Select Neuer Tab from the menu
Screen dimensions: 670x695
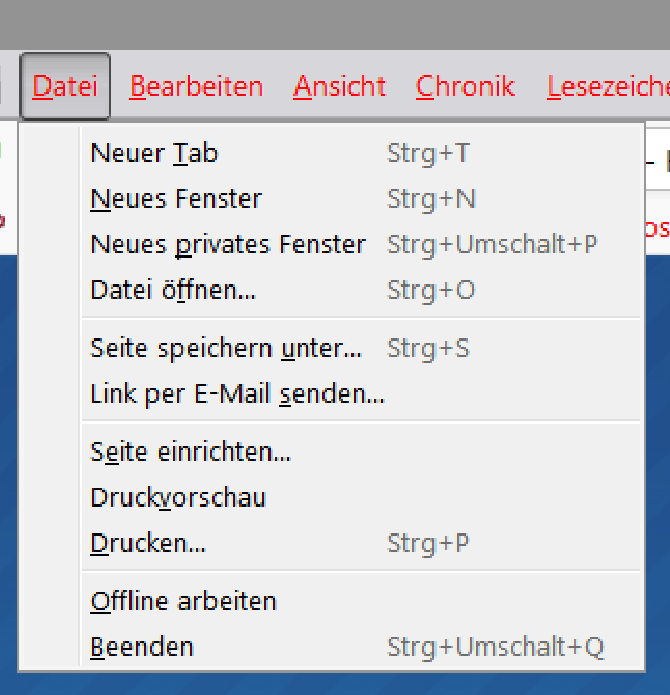(x=154, y=153)
